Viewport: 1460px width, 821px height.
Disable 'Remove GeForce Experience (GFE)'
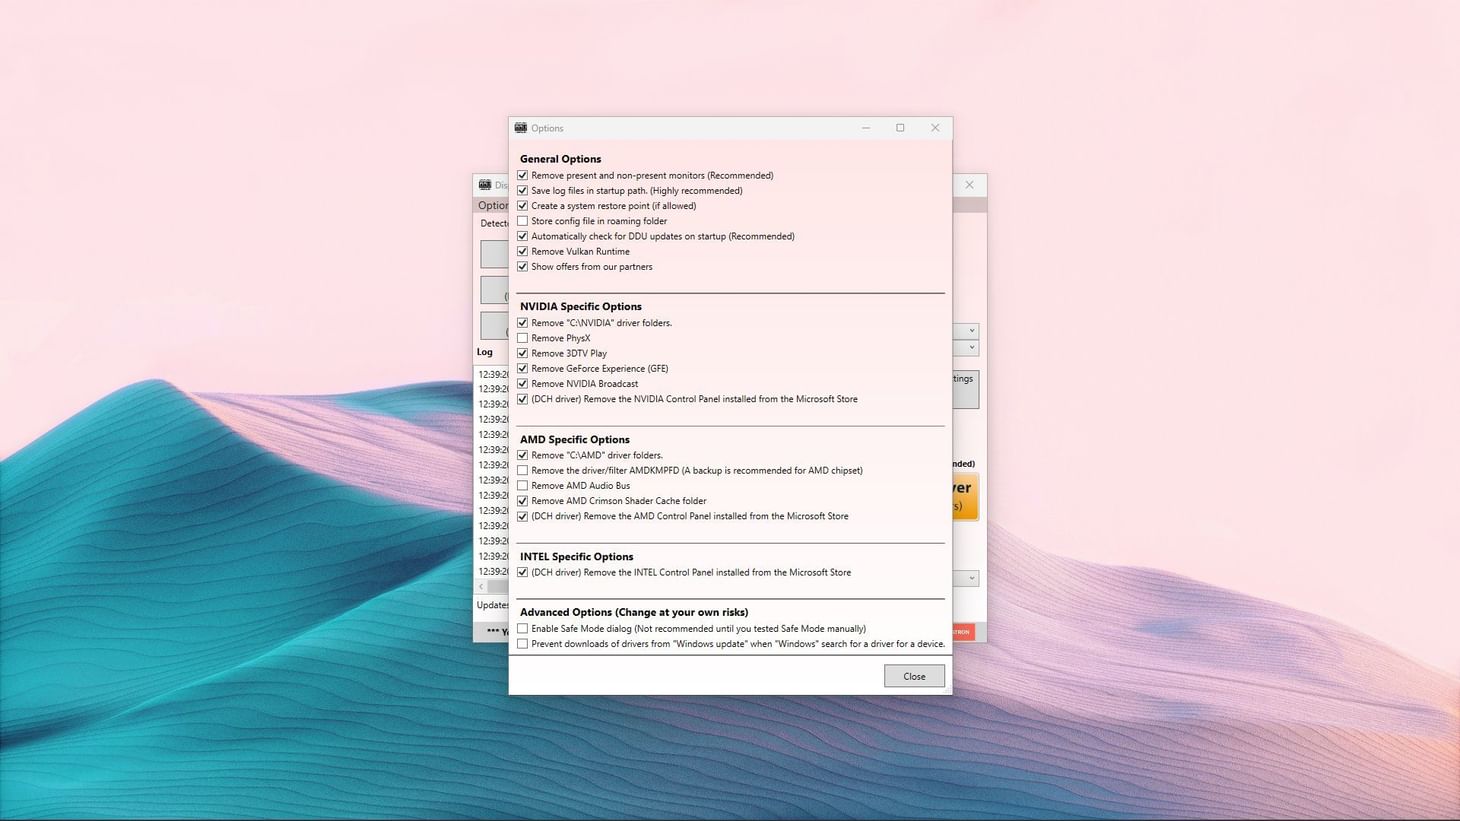click(523, 368)
